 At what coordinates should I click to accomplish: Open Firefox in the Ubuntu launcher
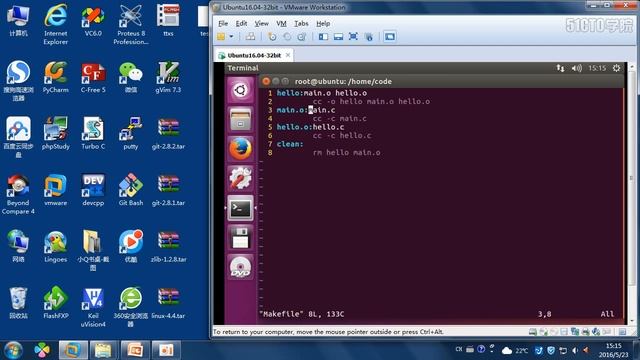pos(240,149)
